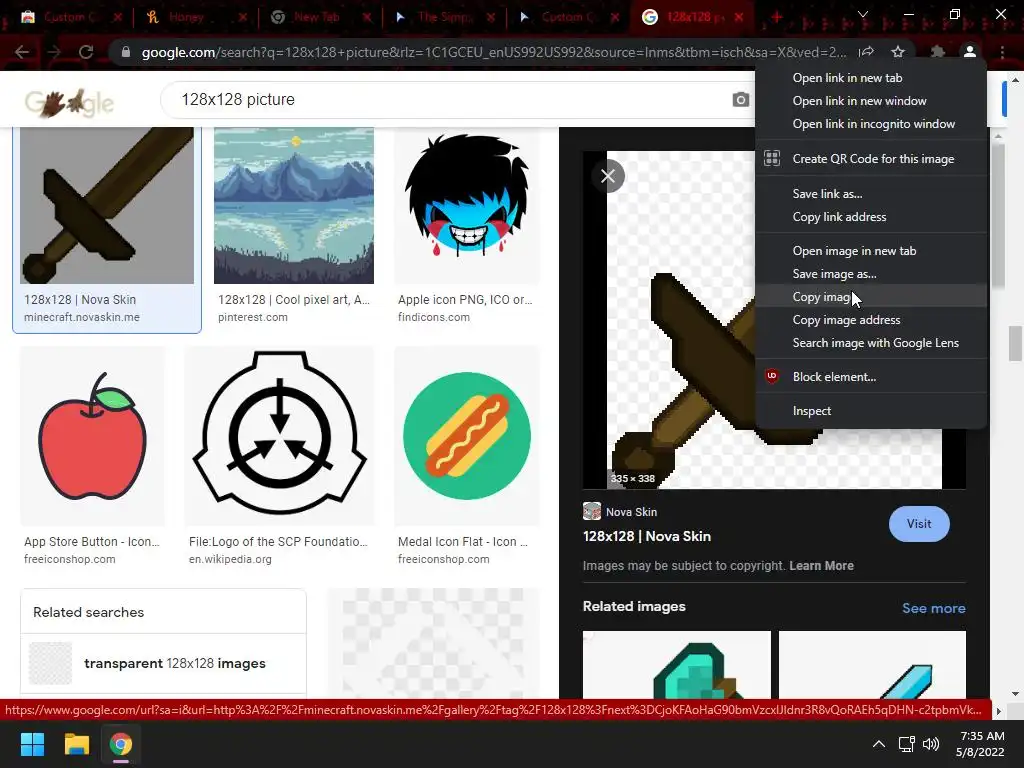Viewport: 1024px width, 768px height.
Task: Open the extensions puzzle icon
Action: (x=938, y=52)
